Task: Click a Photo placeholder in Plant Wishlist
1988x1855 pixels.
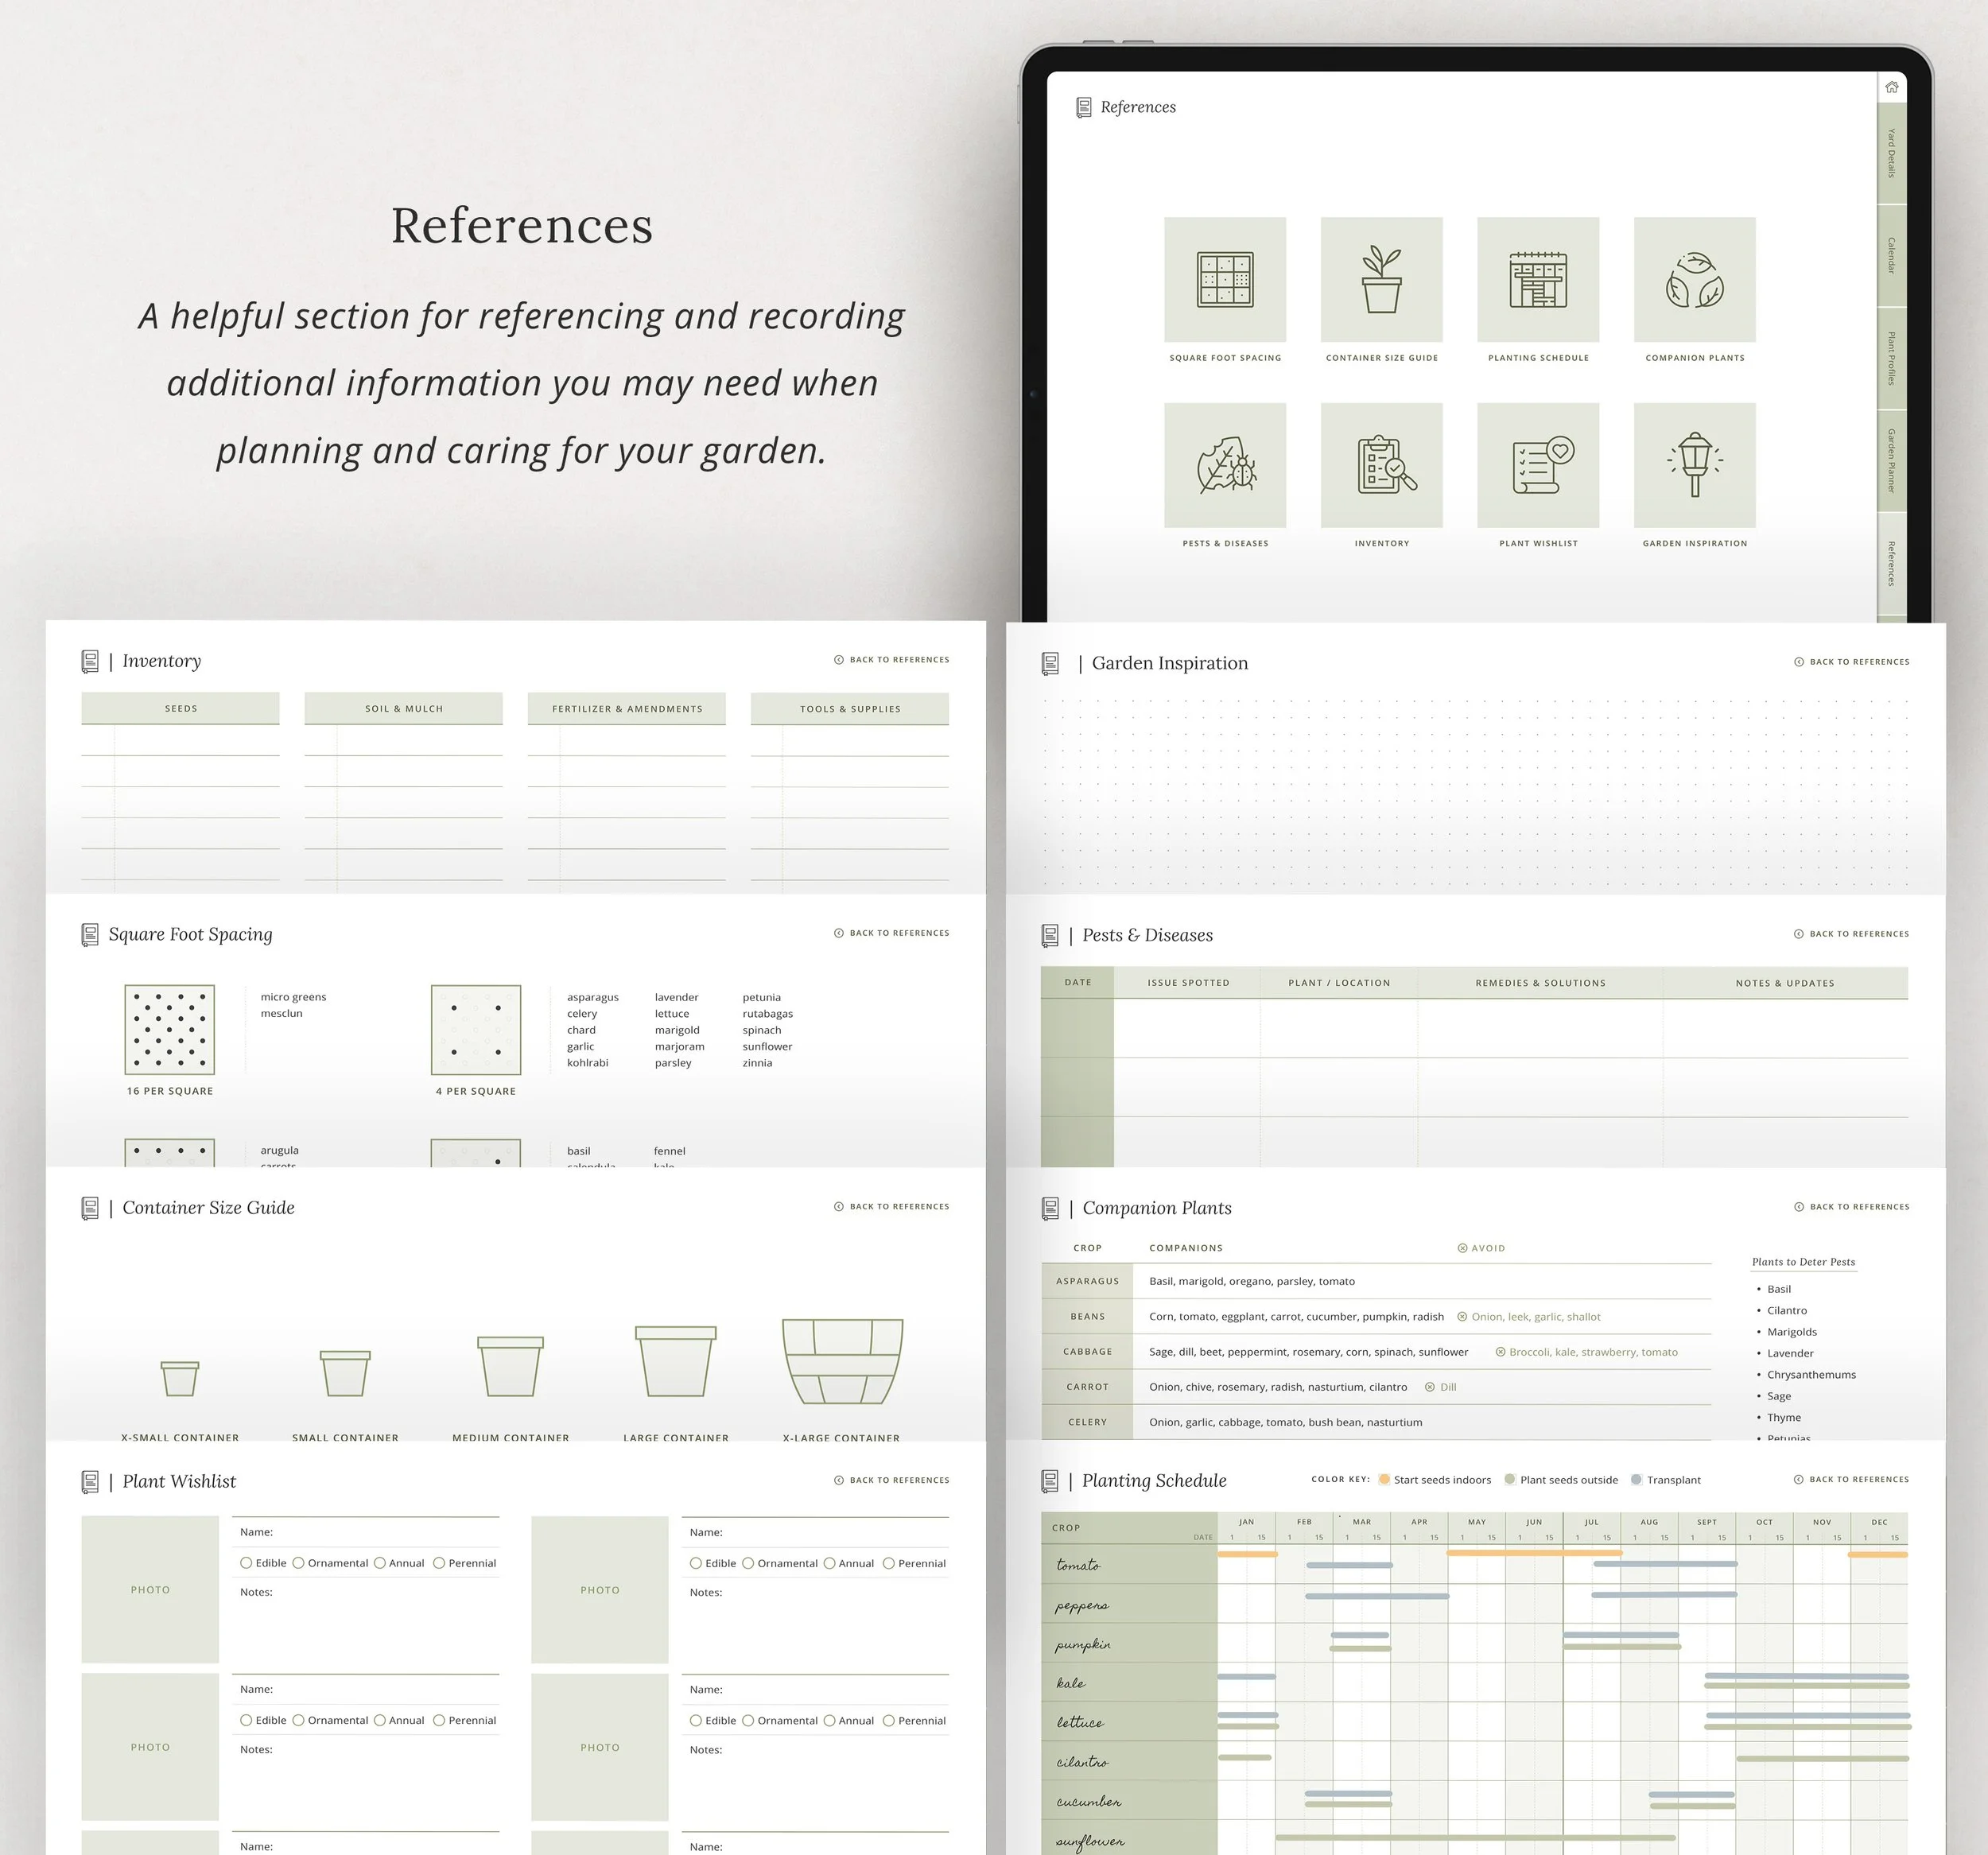Action: (150, 1589)
